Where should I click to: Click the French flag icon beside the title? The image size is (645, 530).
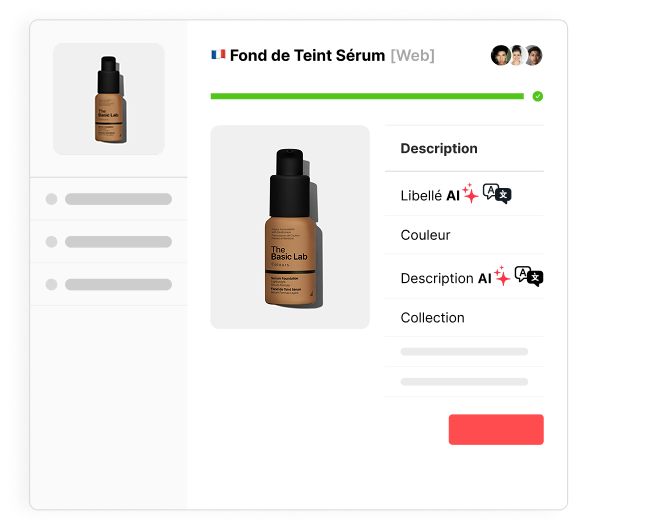pos(218,54)
